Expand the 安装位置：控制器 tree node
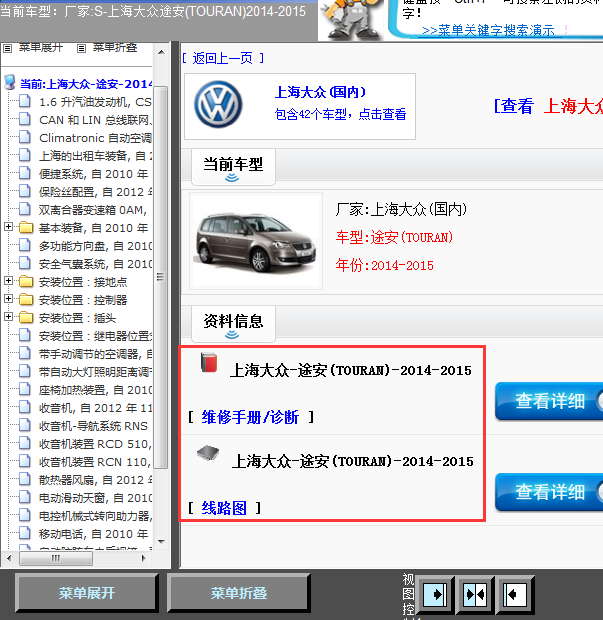 point(8,299)
